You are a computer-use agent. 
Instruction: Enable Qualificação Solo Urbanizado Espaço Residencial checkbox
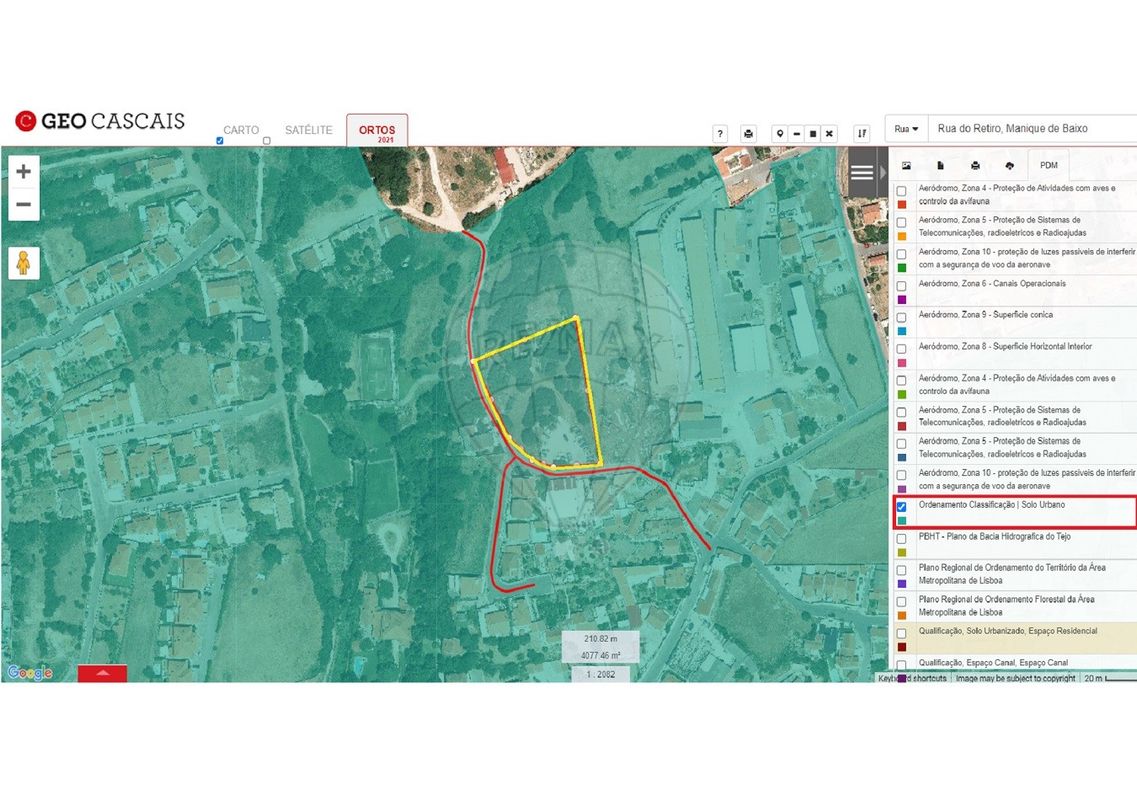pos(901,633)
